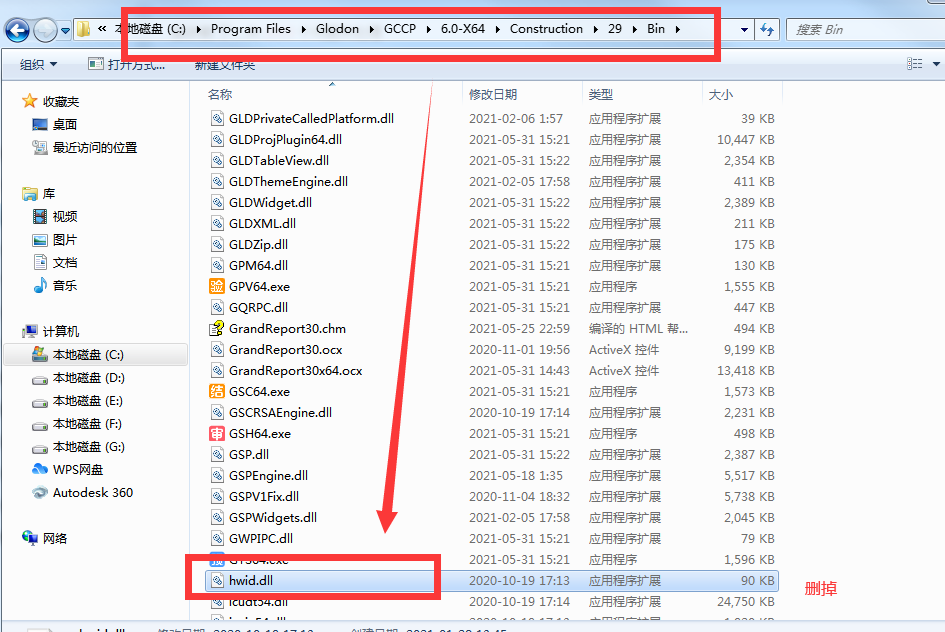Open Autodesk 360 in navigation pane
Image resolution: width=945 pixels, height=632 pixels.
point(83,492)
